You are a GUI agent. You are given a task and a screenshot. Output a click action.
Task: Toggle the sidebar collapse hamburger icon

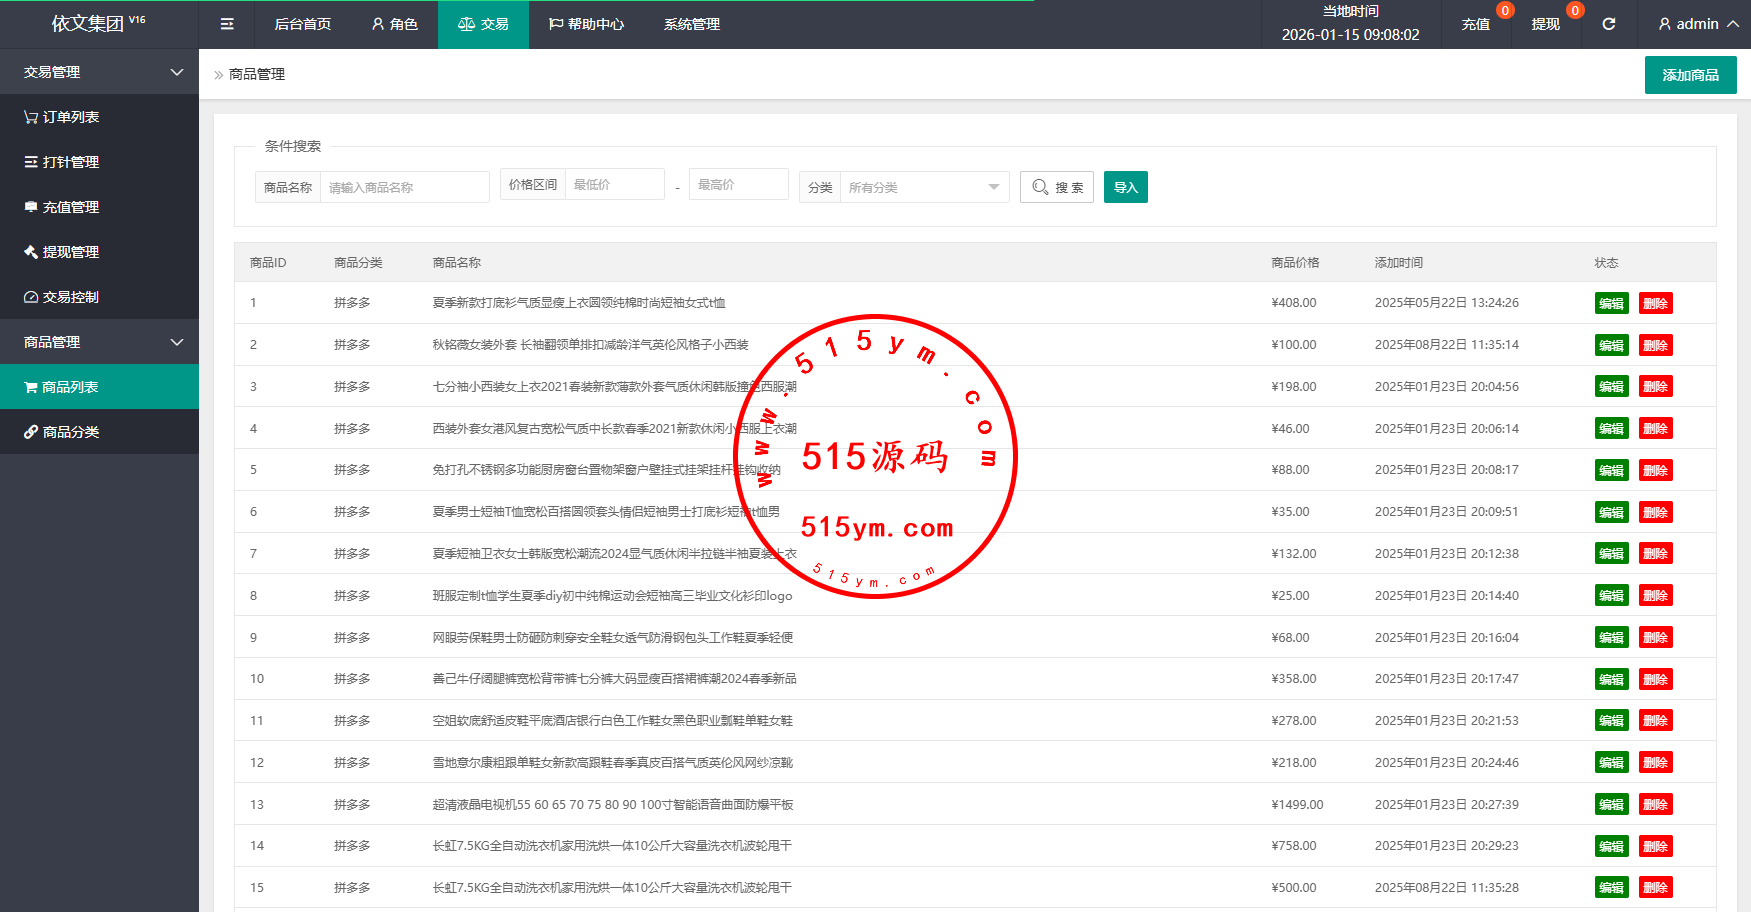tap(227, 24)
